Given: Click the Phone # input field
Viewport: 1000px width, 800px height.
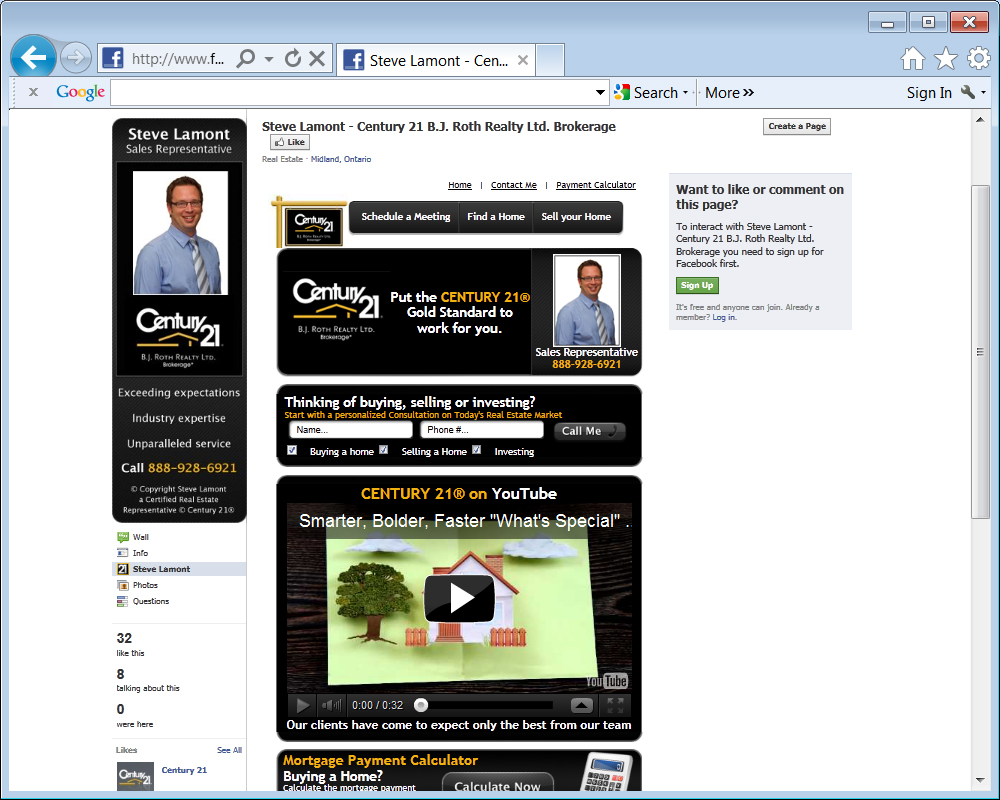Looking at the screenshot, I should pyautogui.click(x=482, y=430).
